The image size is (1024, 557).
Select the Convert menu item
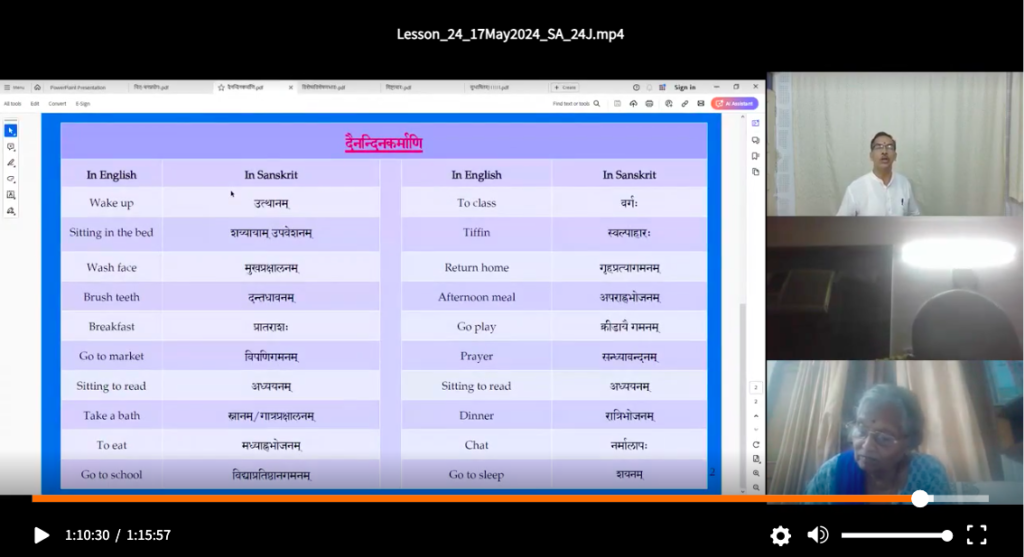pos(58,103)
